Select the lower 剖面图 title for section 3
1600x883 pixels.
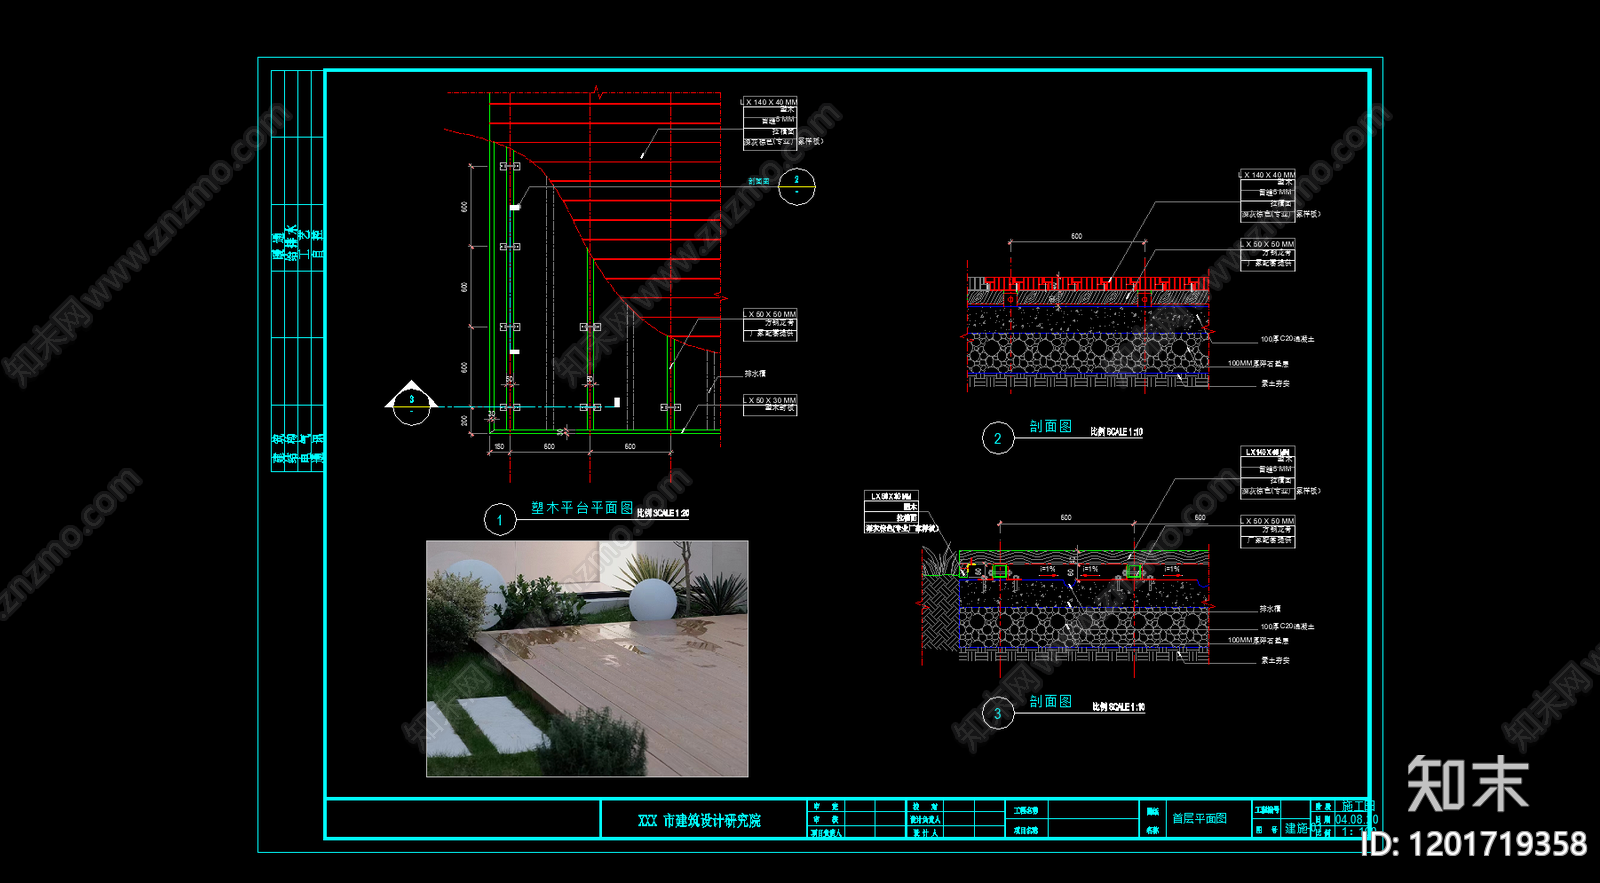point(1051,702)
